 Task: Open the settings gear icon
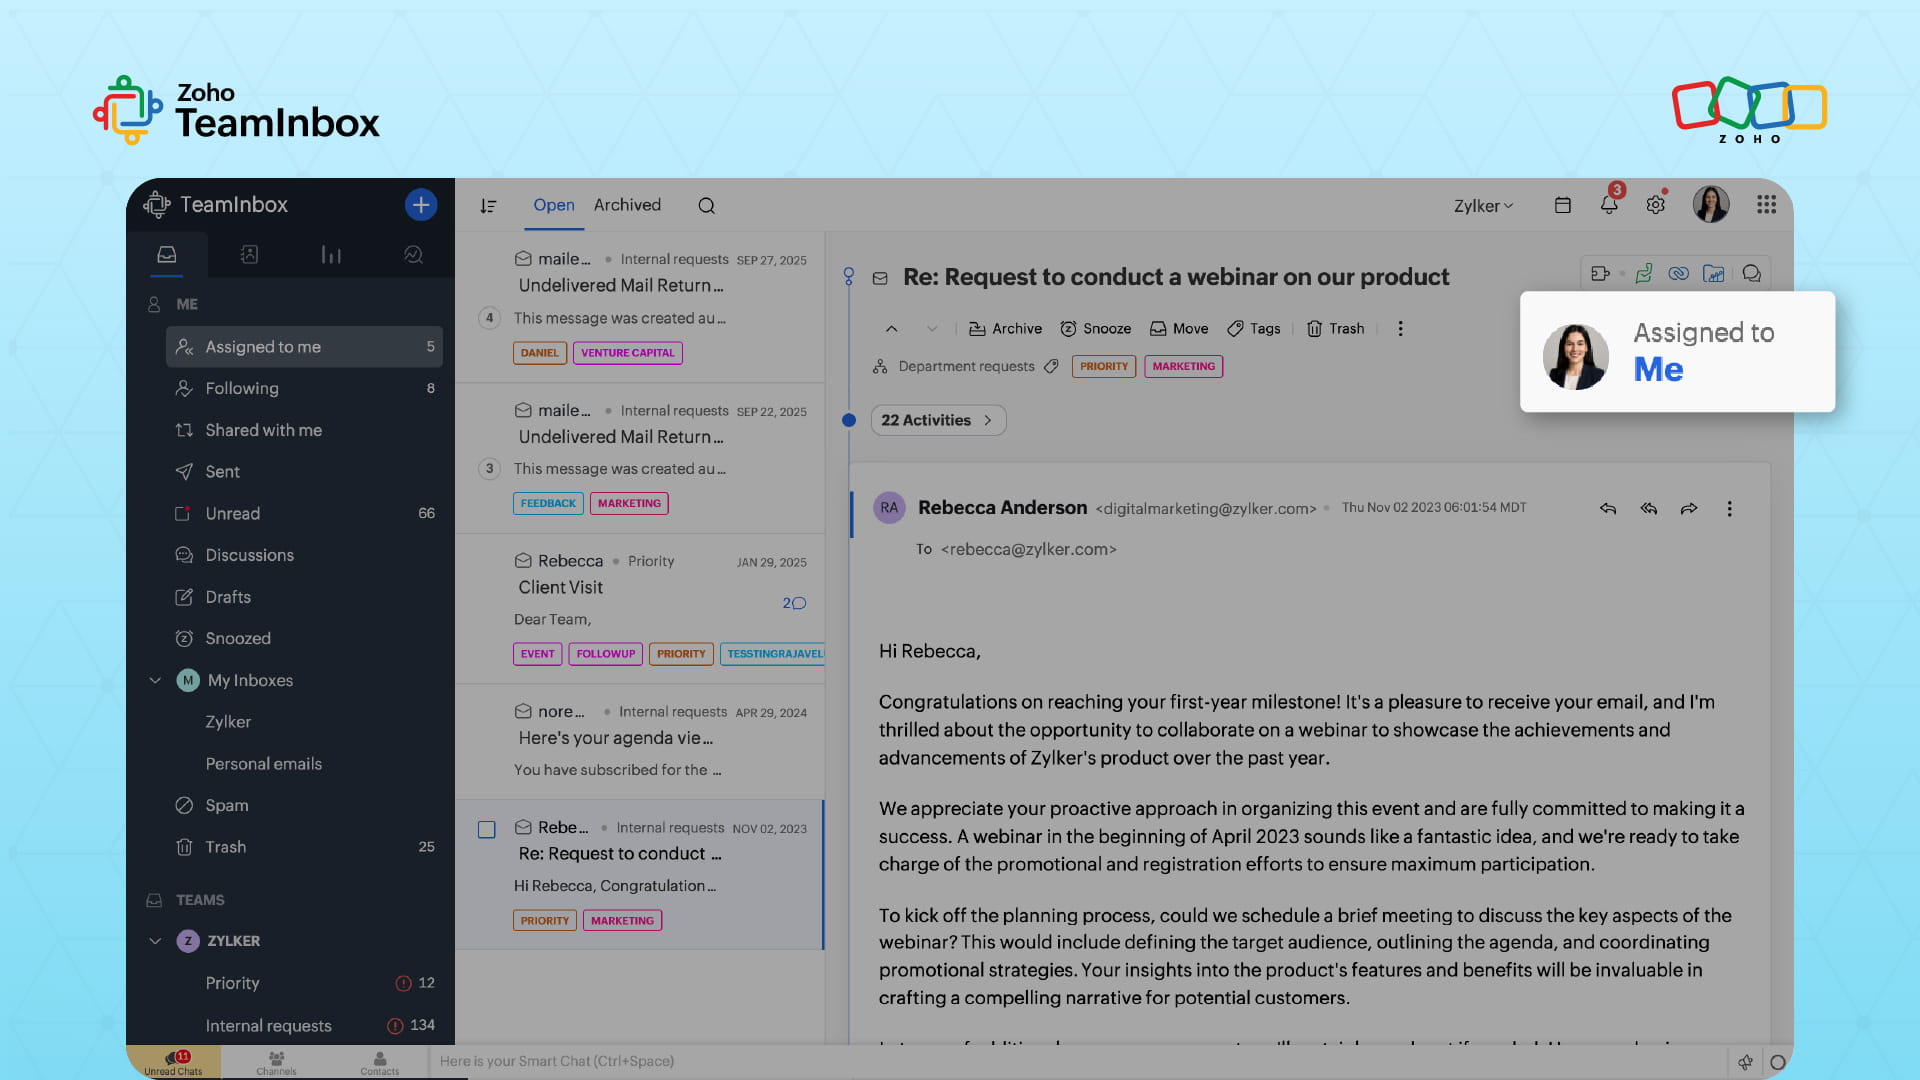tap(1656, 205)
